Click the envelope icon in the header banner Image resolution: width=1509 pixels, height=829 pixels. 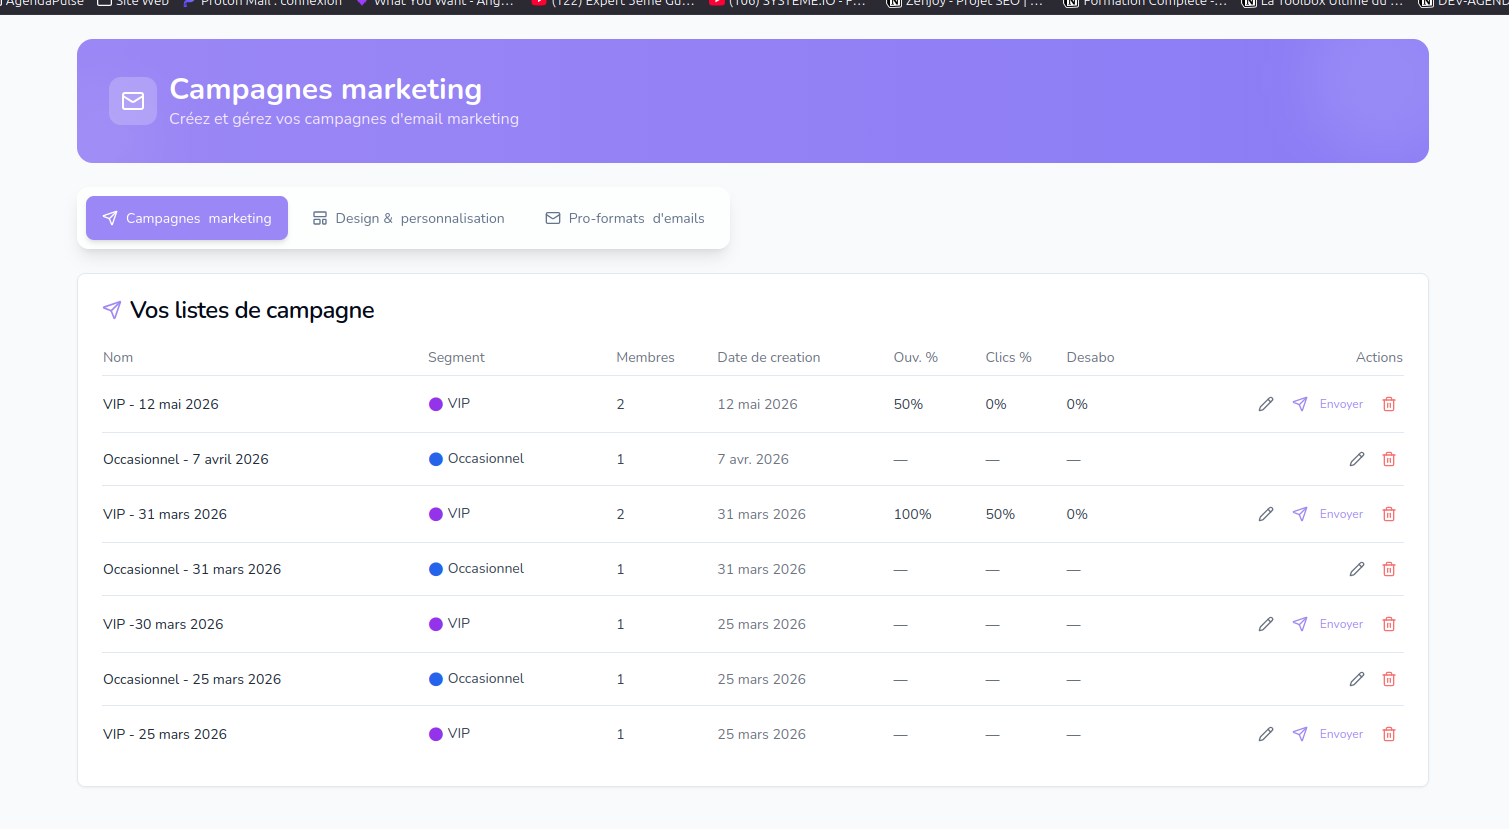pos(133,101)
